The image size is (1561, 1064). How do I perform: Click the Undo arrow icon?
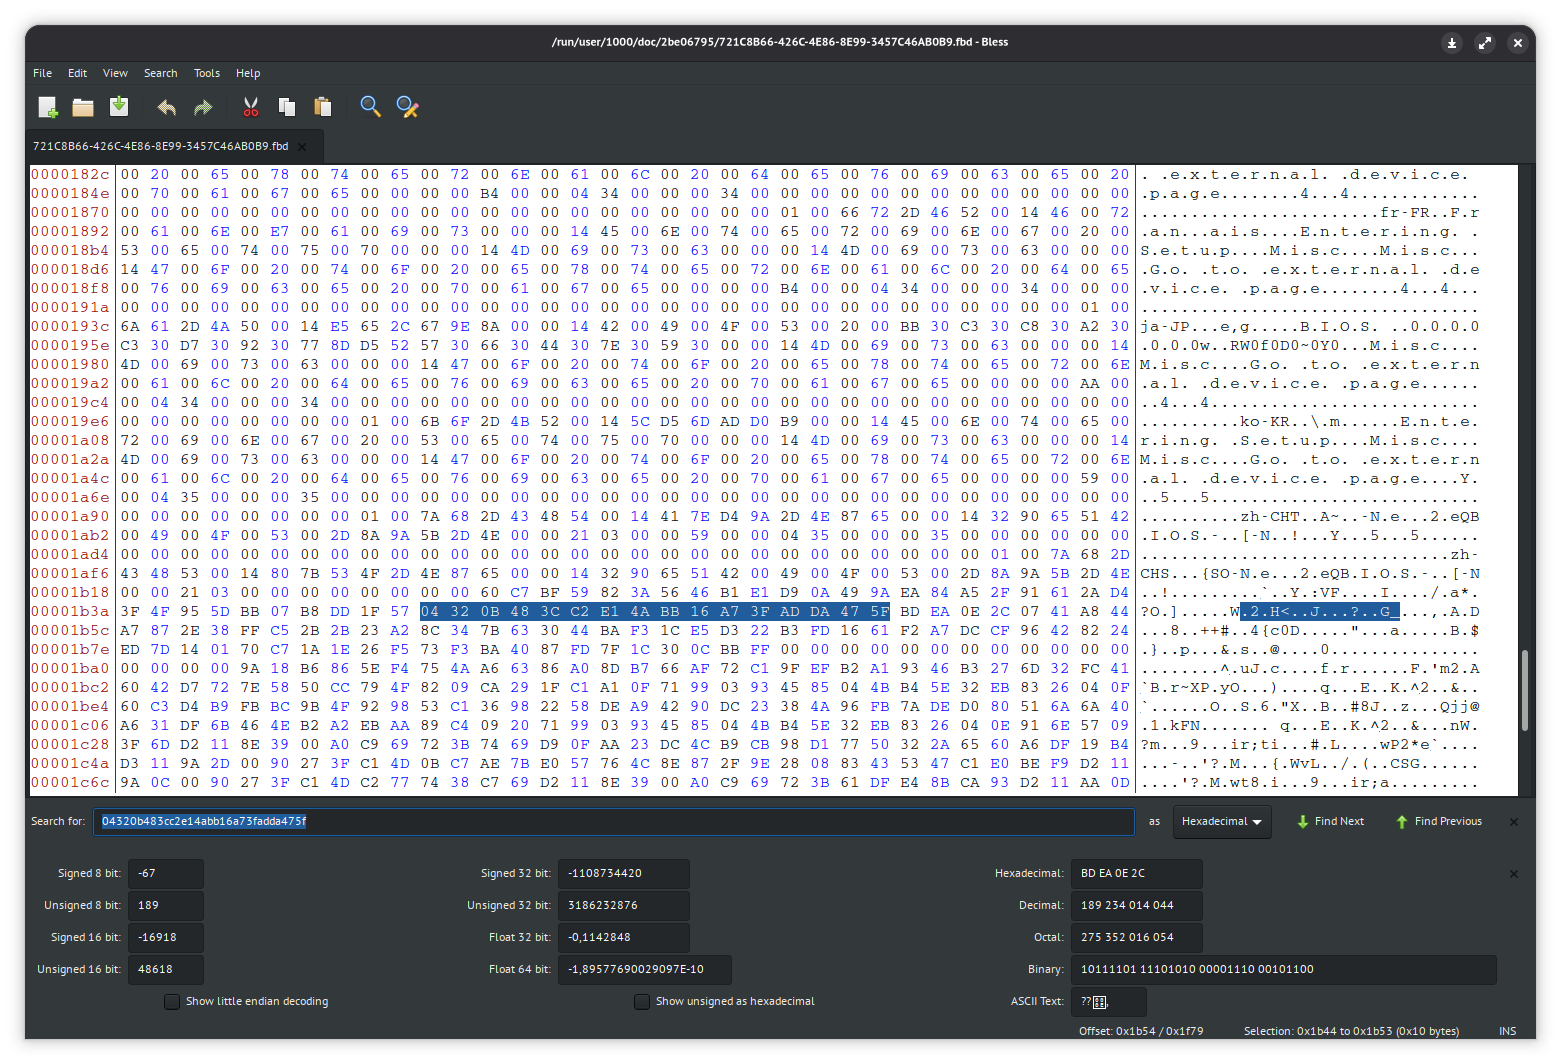tap(167, 107)
